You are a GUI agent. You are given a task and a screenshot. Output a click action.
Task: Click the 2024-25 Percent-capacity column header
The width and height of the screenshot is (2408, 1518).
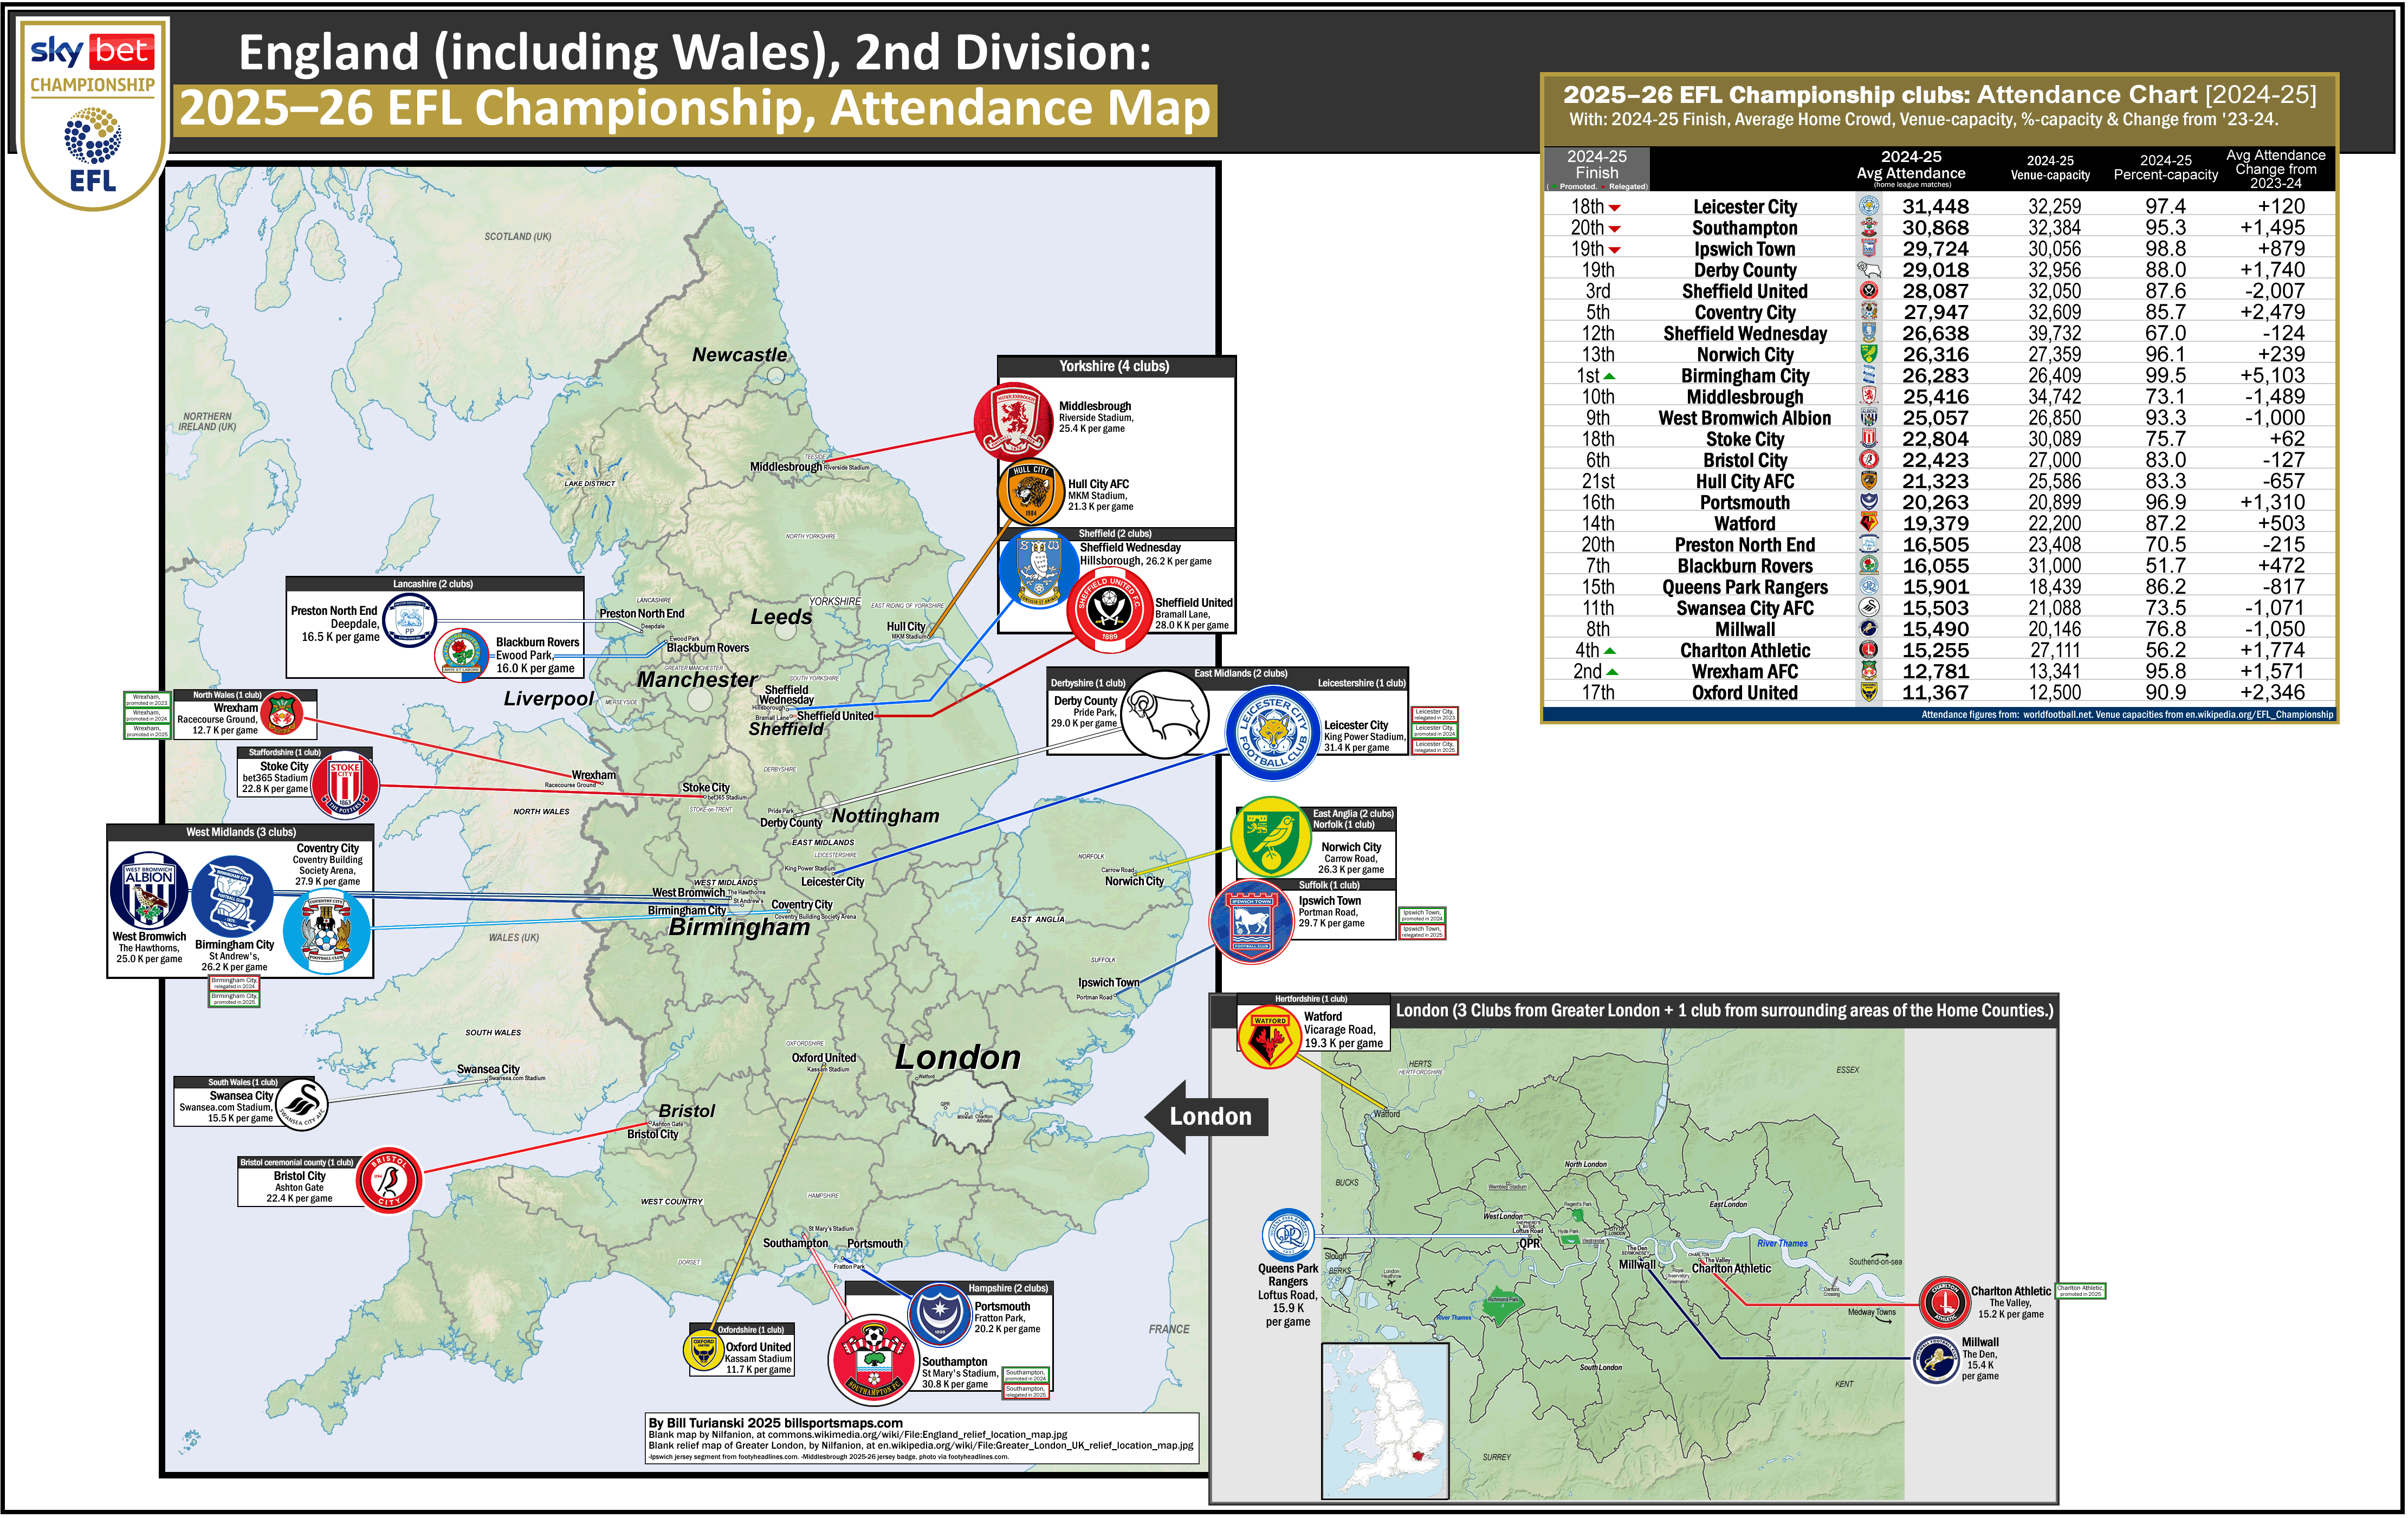tap(2166, 167)
